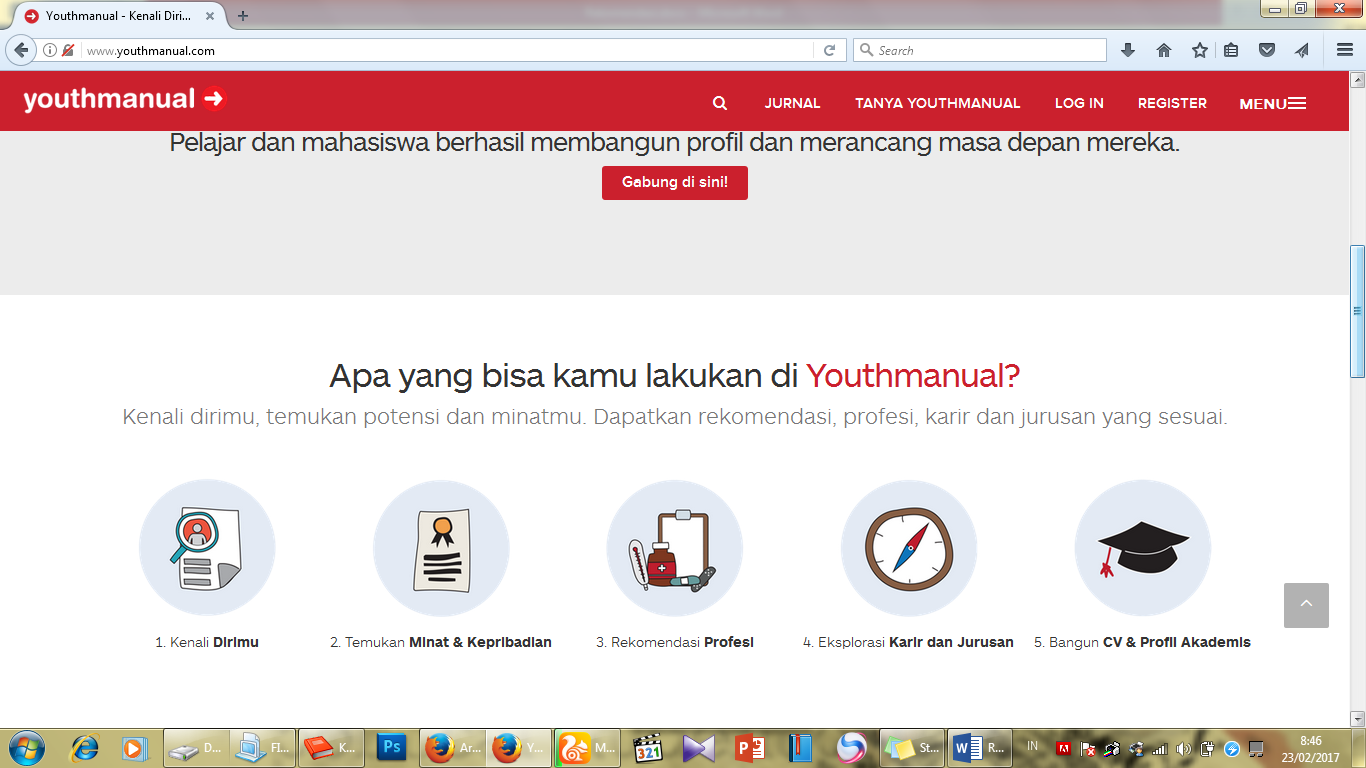The image size is (1366, 768).
Task: Click the Gabung di sini! button
Action: (x=675, y=183)
